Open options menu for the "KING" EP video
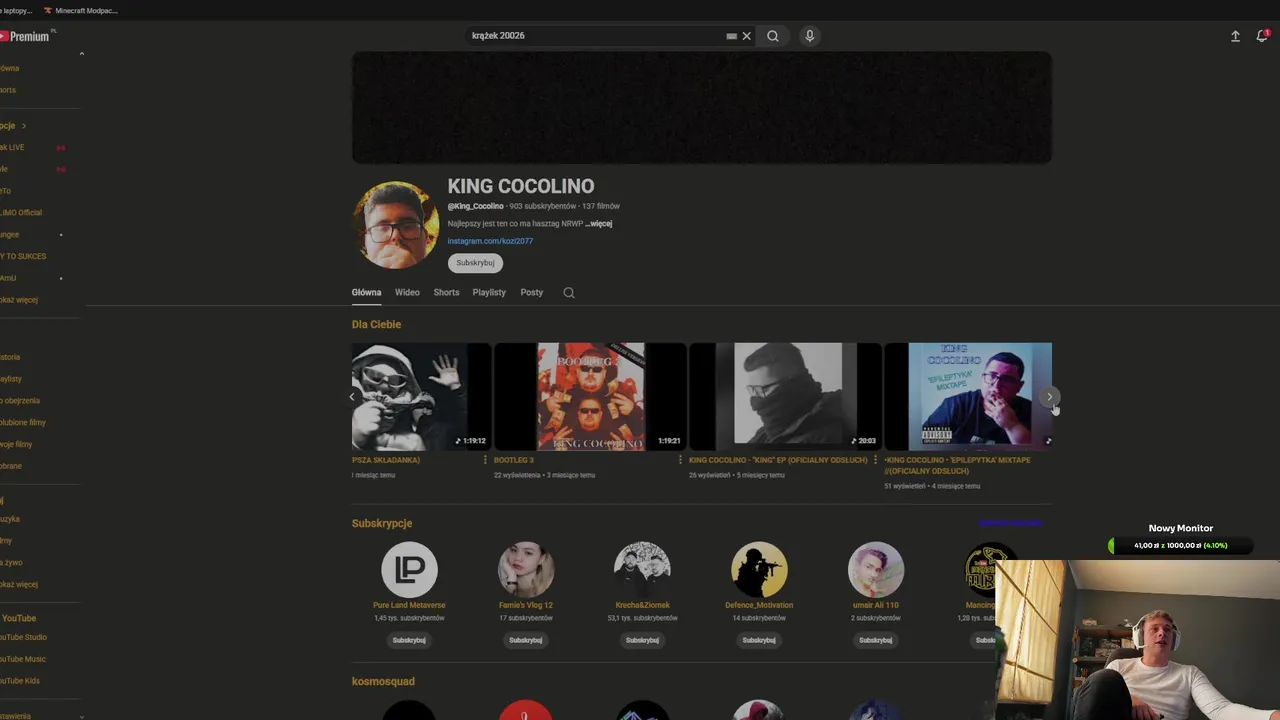 (x=875, y=460)
